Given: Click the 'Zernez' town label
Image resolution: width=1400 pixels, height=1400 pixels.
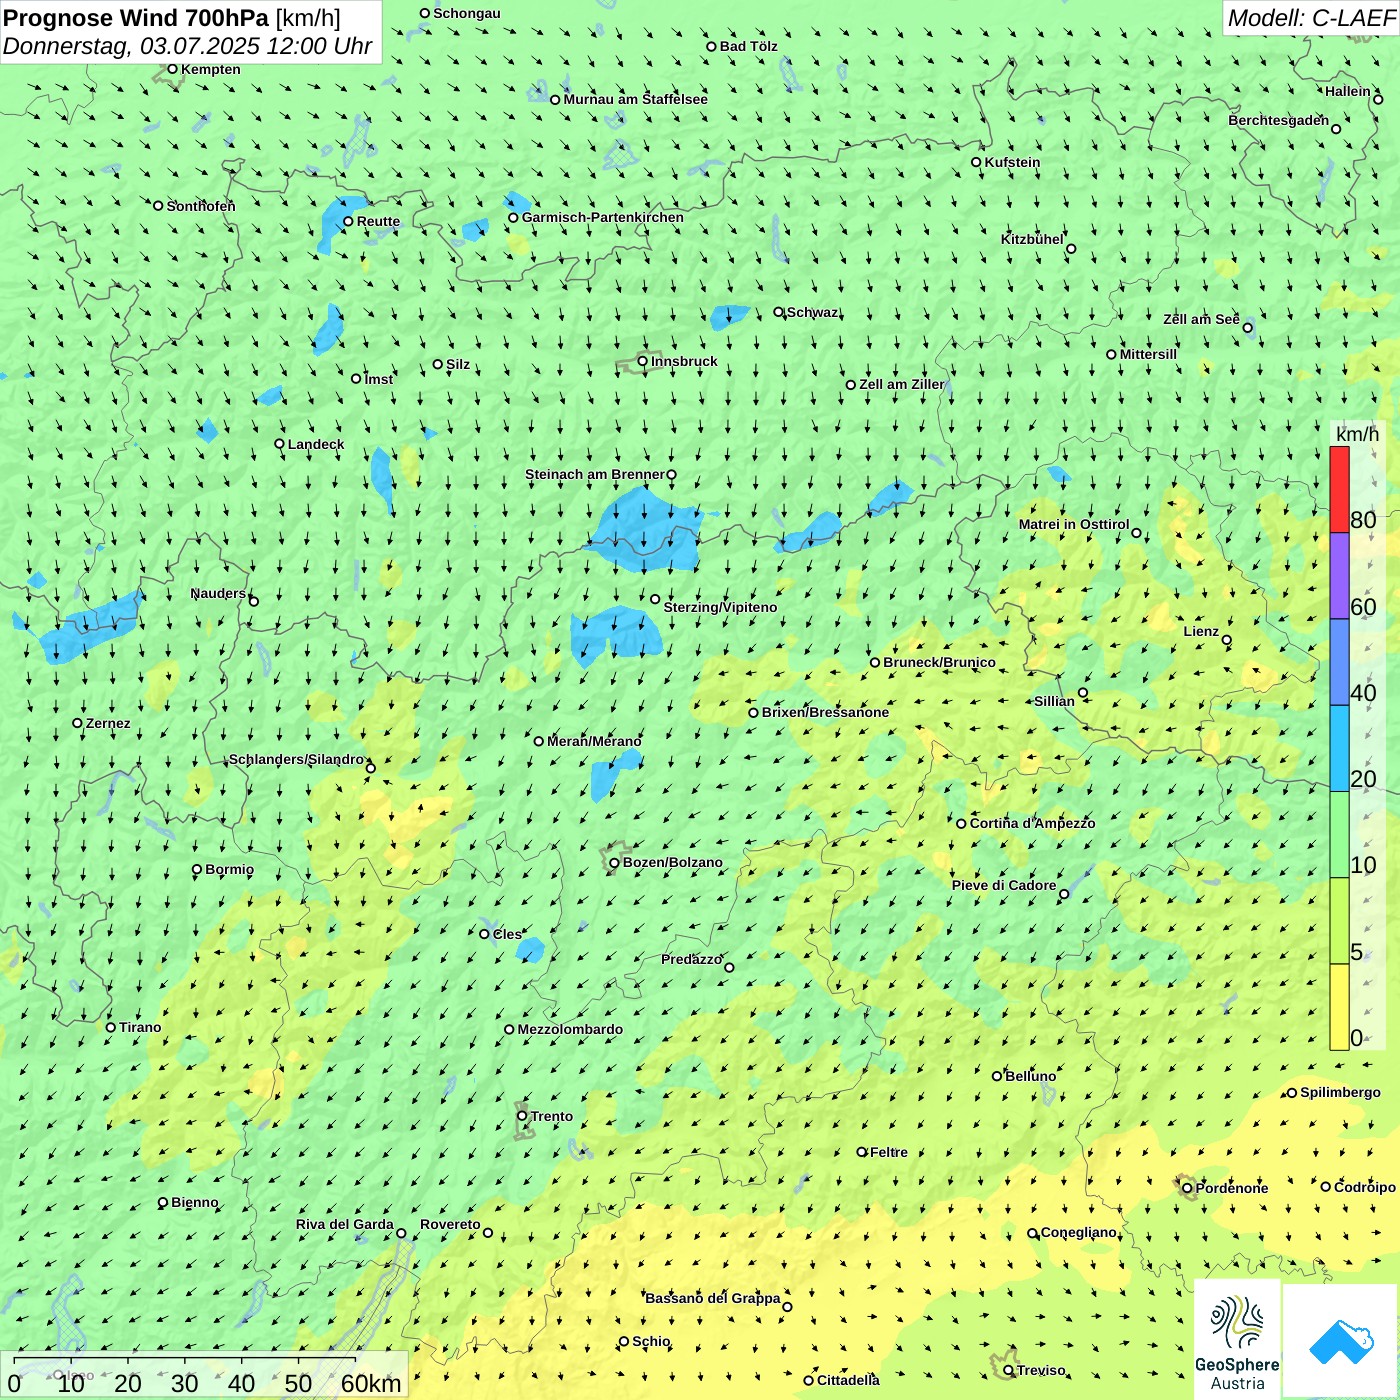Looking at the screenshot, I should click(108, 723).
